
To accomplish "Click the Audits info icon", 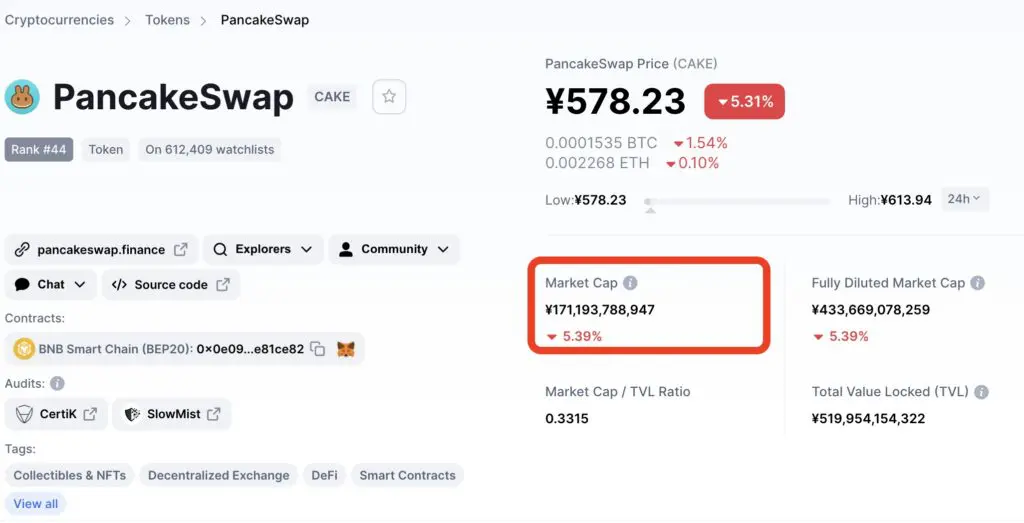I will (57, 383).
